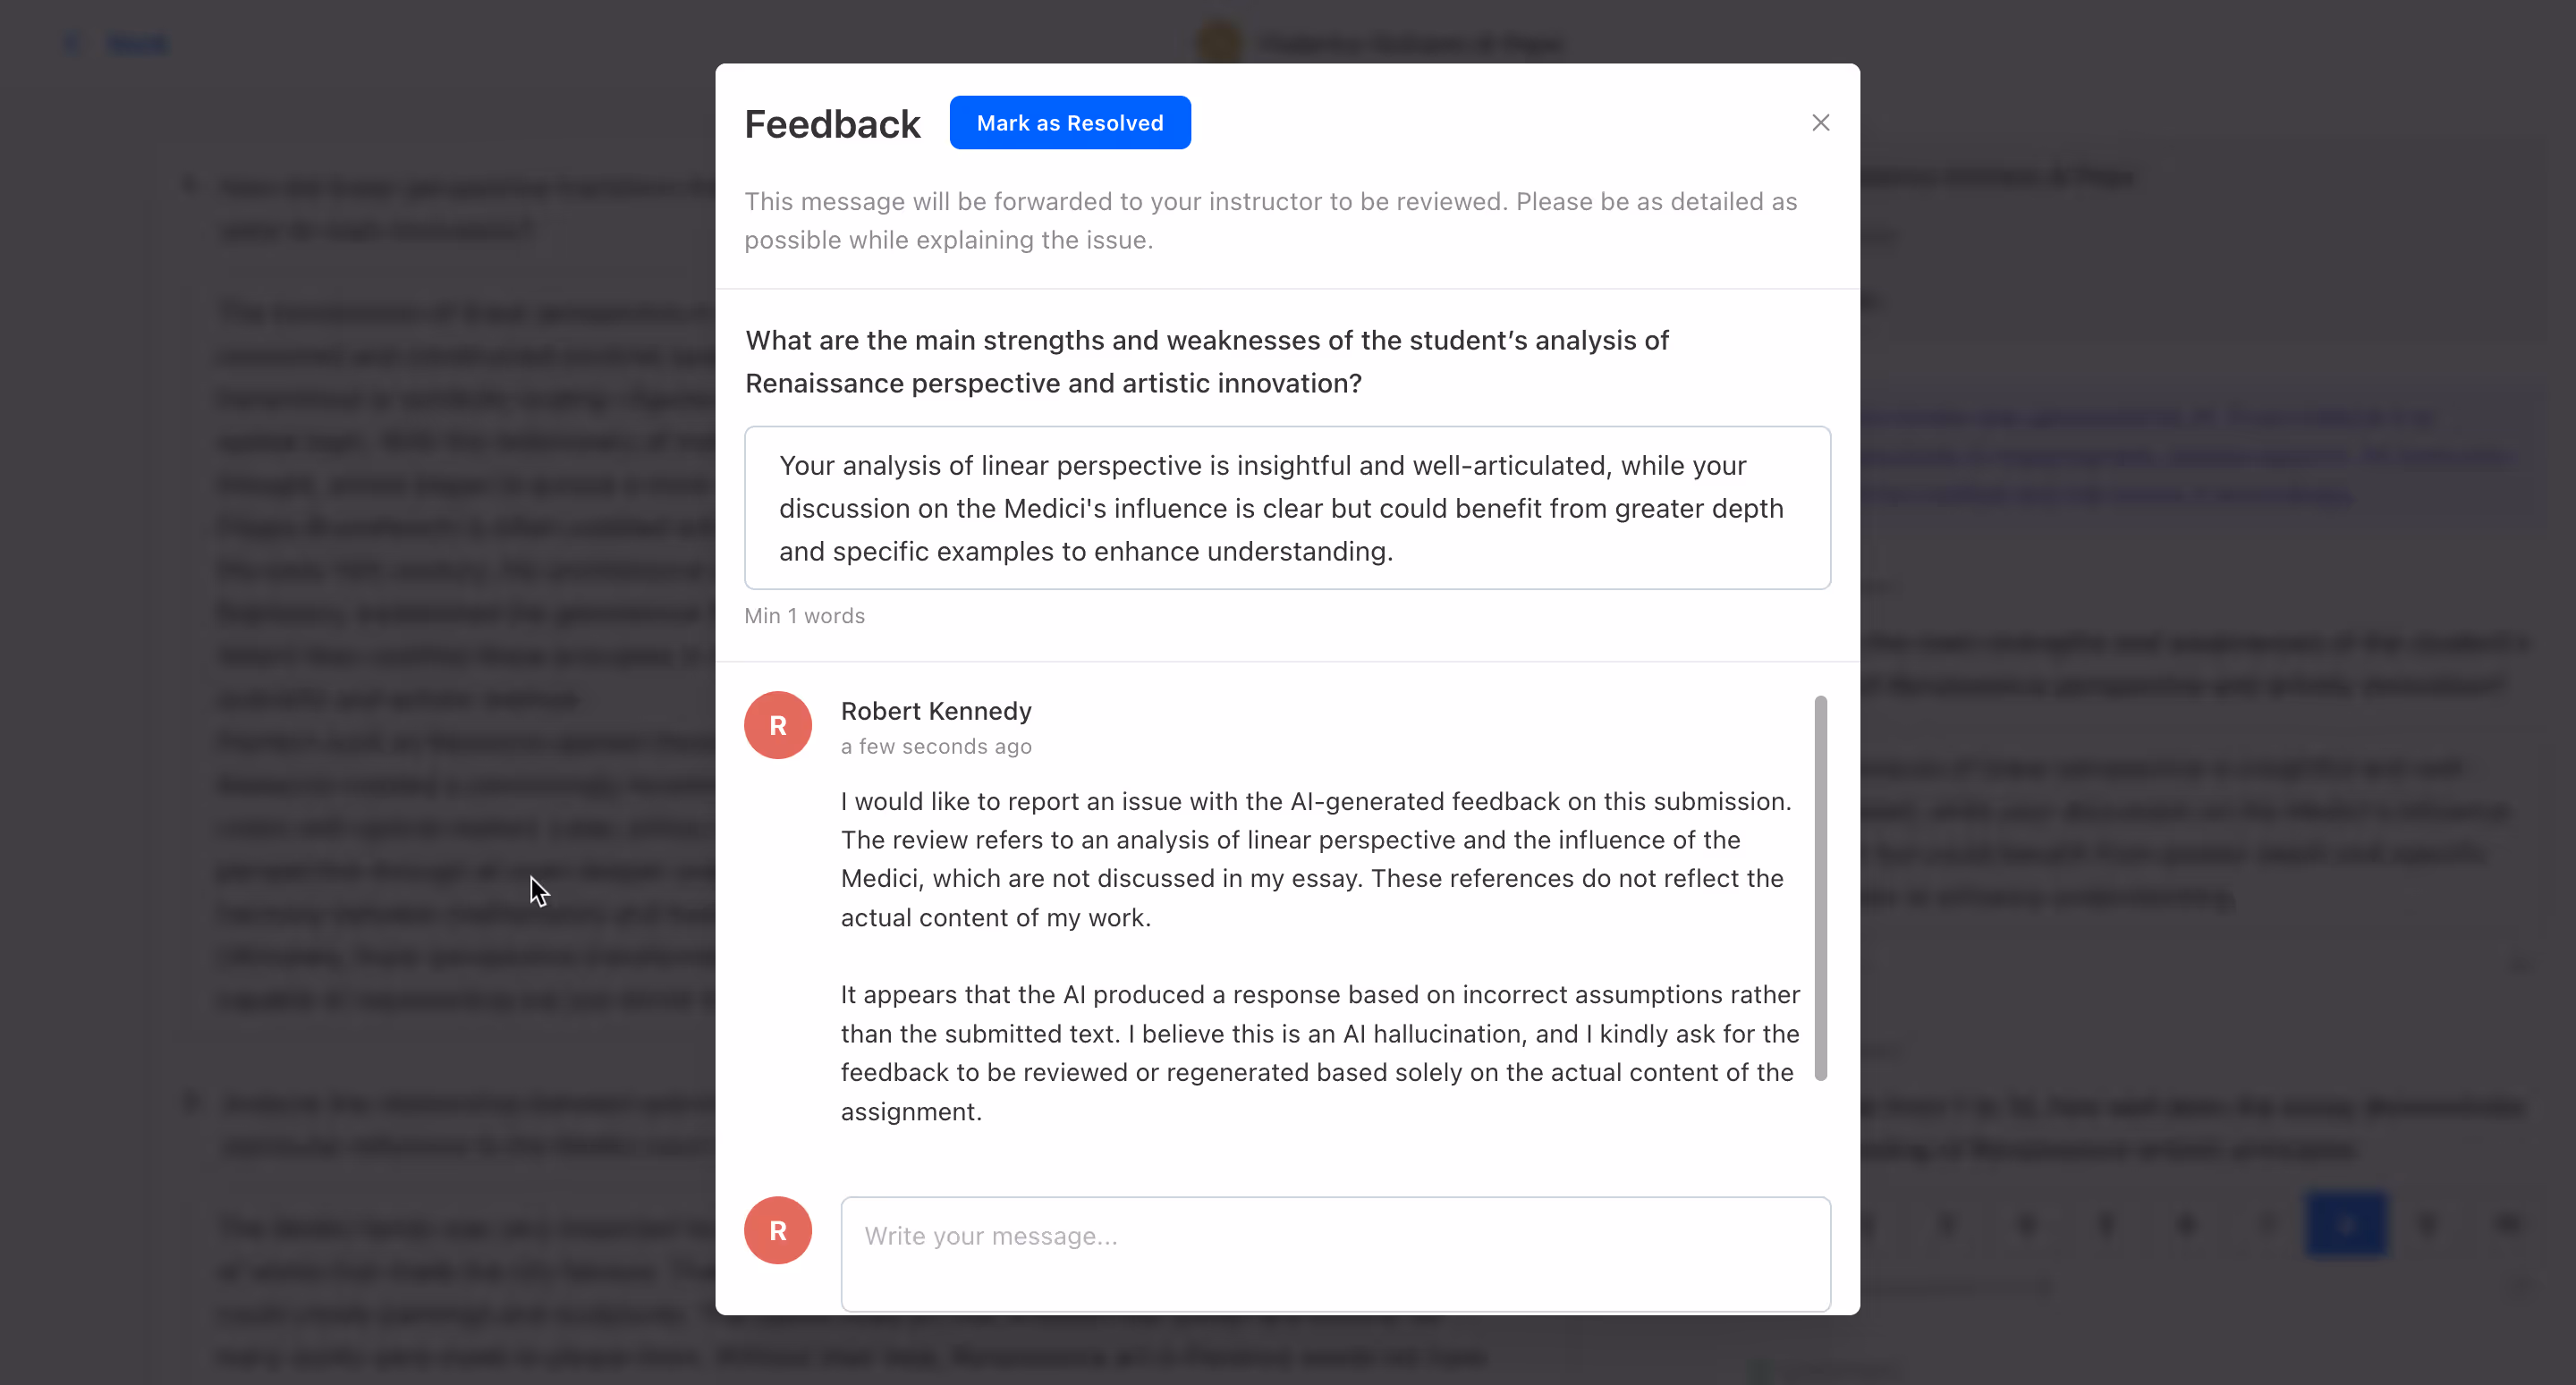Click Robert Kennedy's name in the comment
This screenshot has width=2576, height=1385.
click(935, 711)
